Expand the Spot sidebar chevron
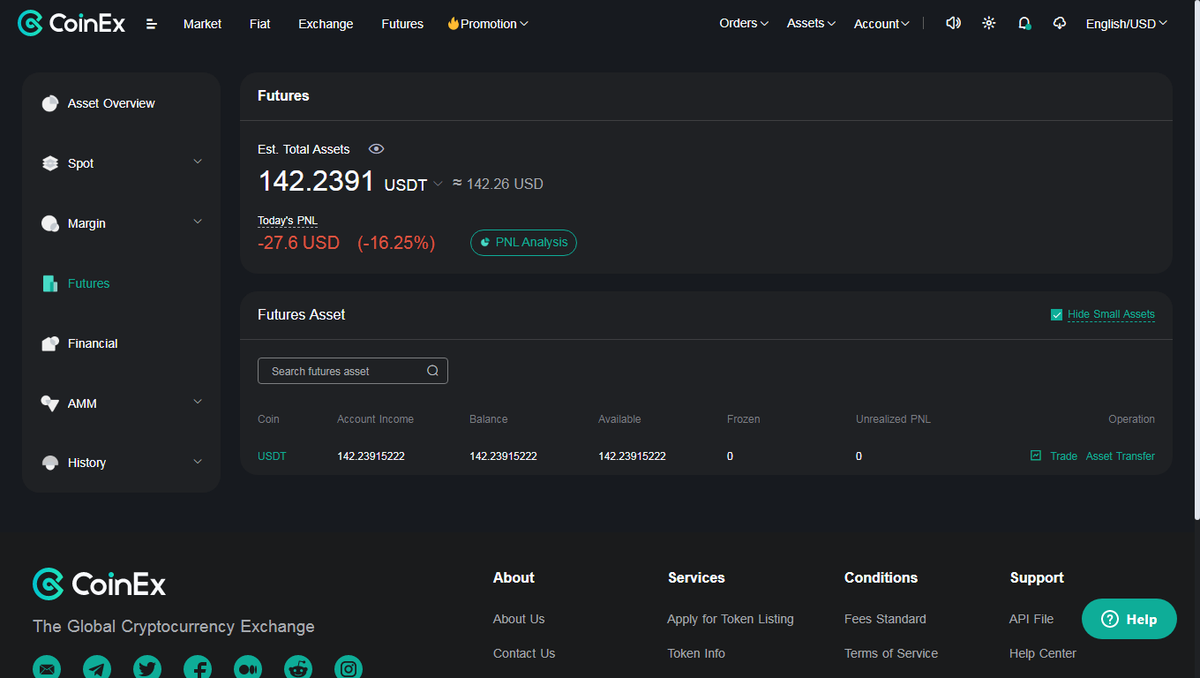Viewport: 1200px width, 678px height. point(197,162)
